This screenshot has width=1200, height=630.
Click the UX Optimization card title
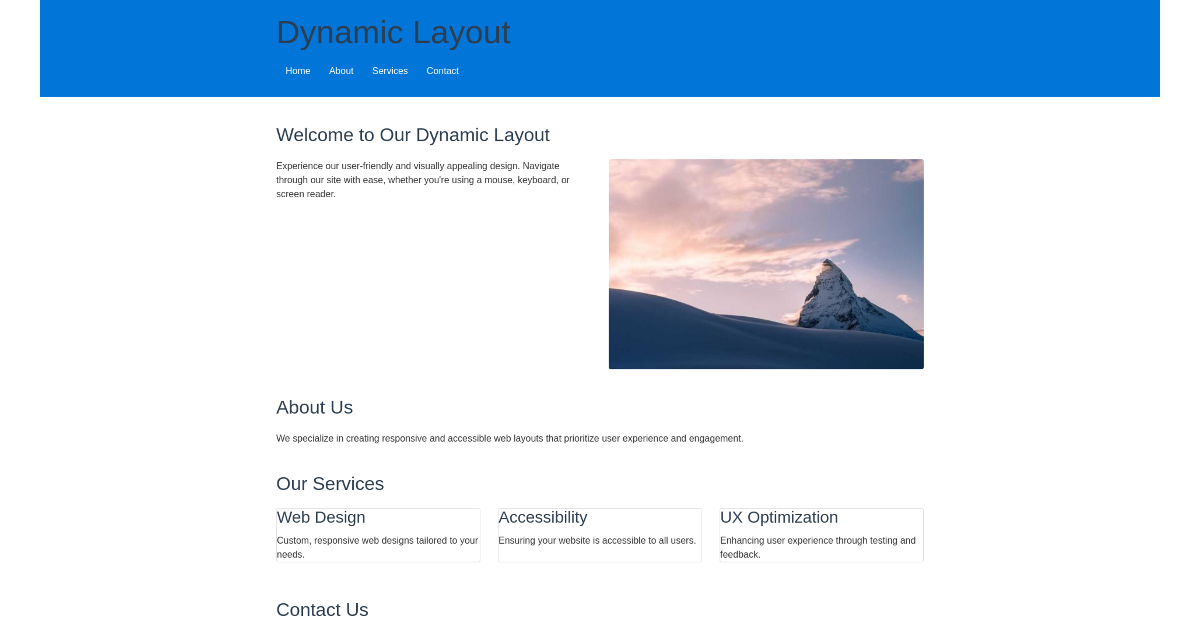779,517
